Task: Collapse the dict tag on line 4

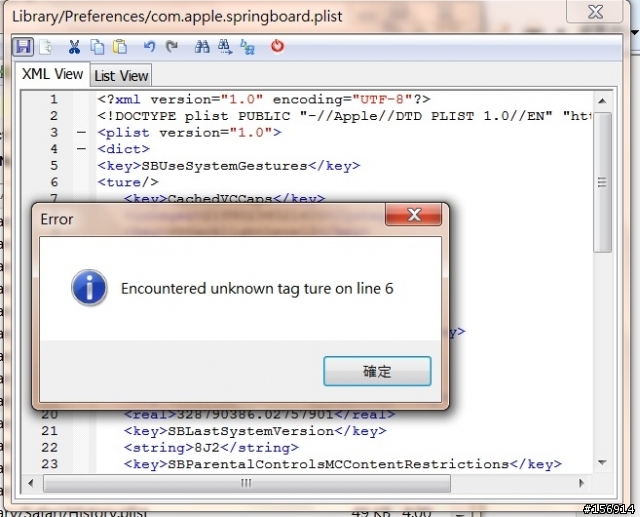Action: click(x=82, y=149)
